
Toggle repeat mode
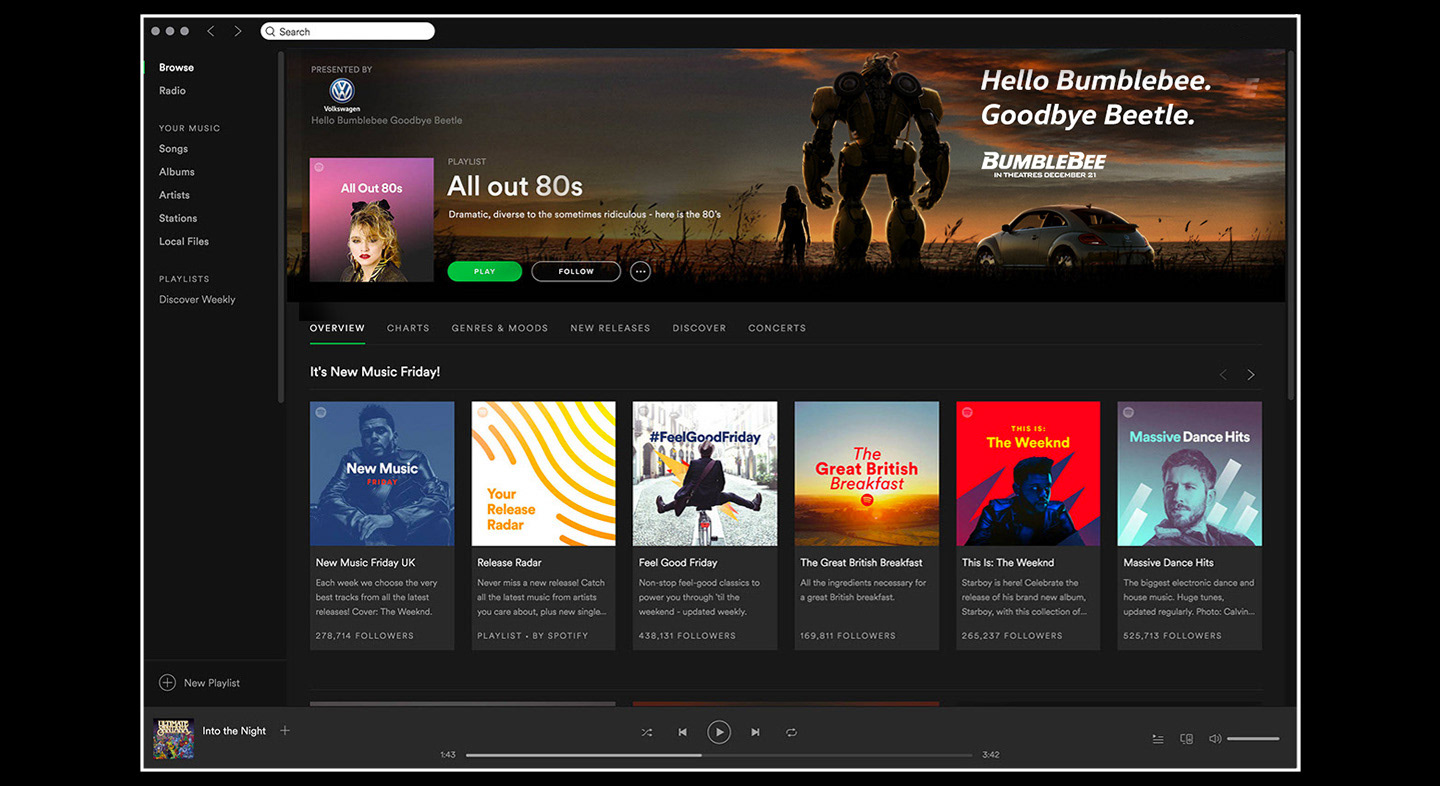[x=791, y=733]
